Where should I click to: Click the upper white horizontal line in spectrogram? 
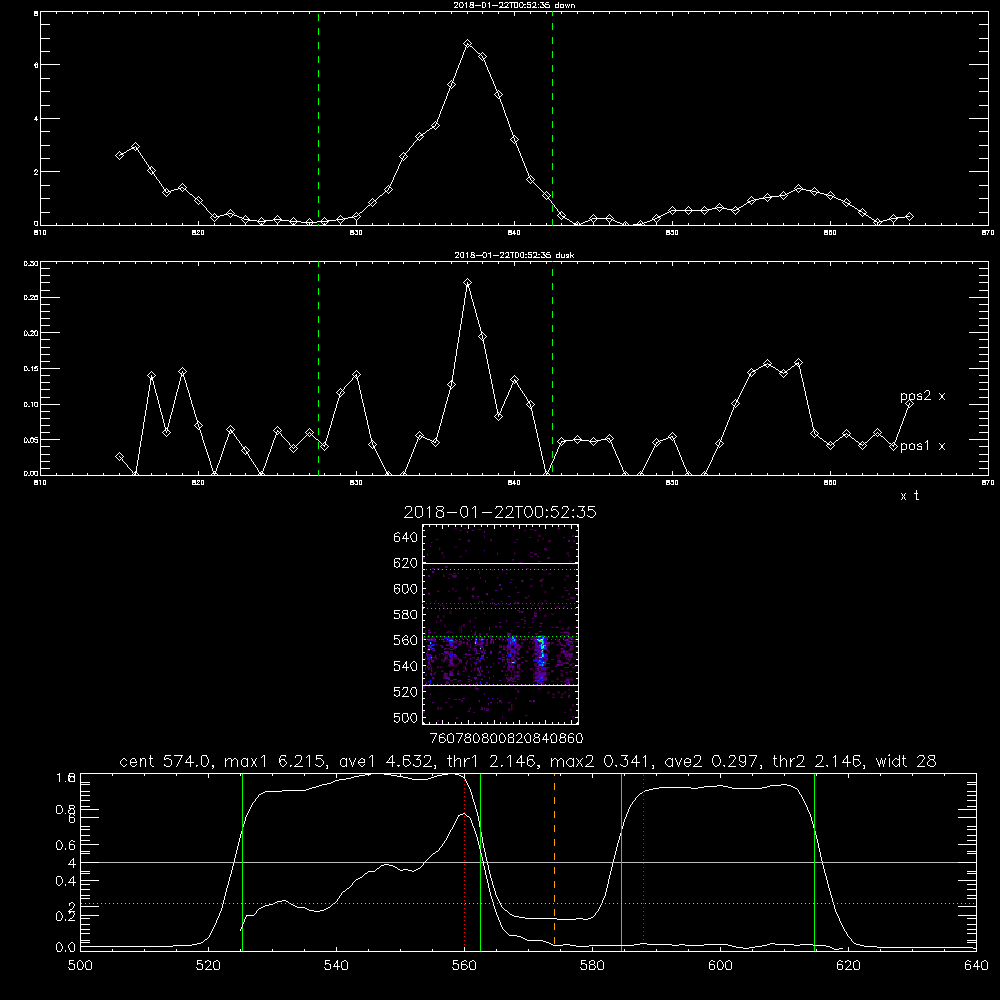pyautogui.click(x=500, y=563)
